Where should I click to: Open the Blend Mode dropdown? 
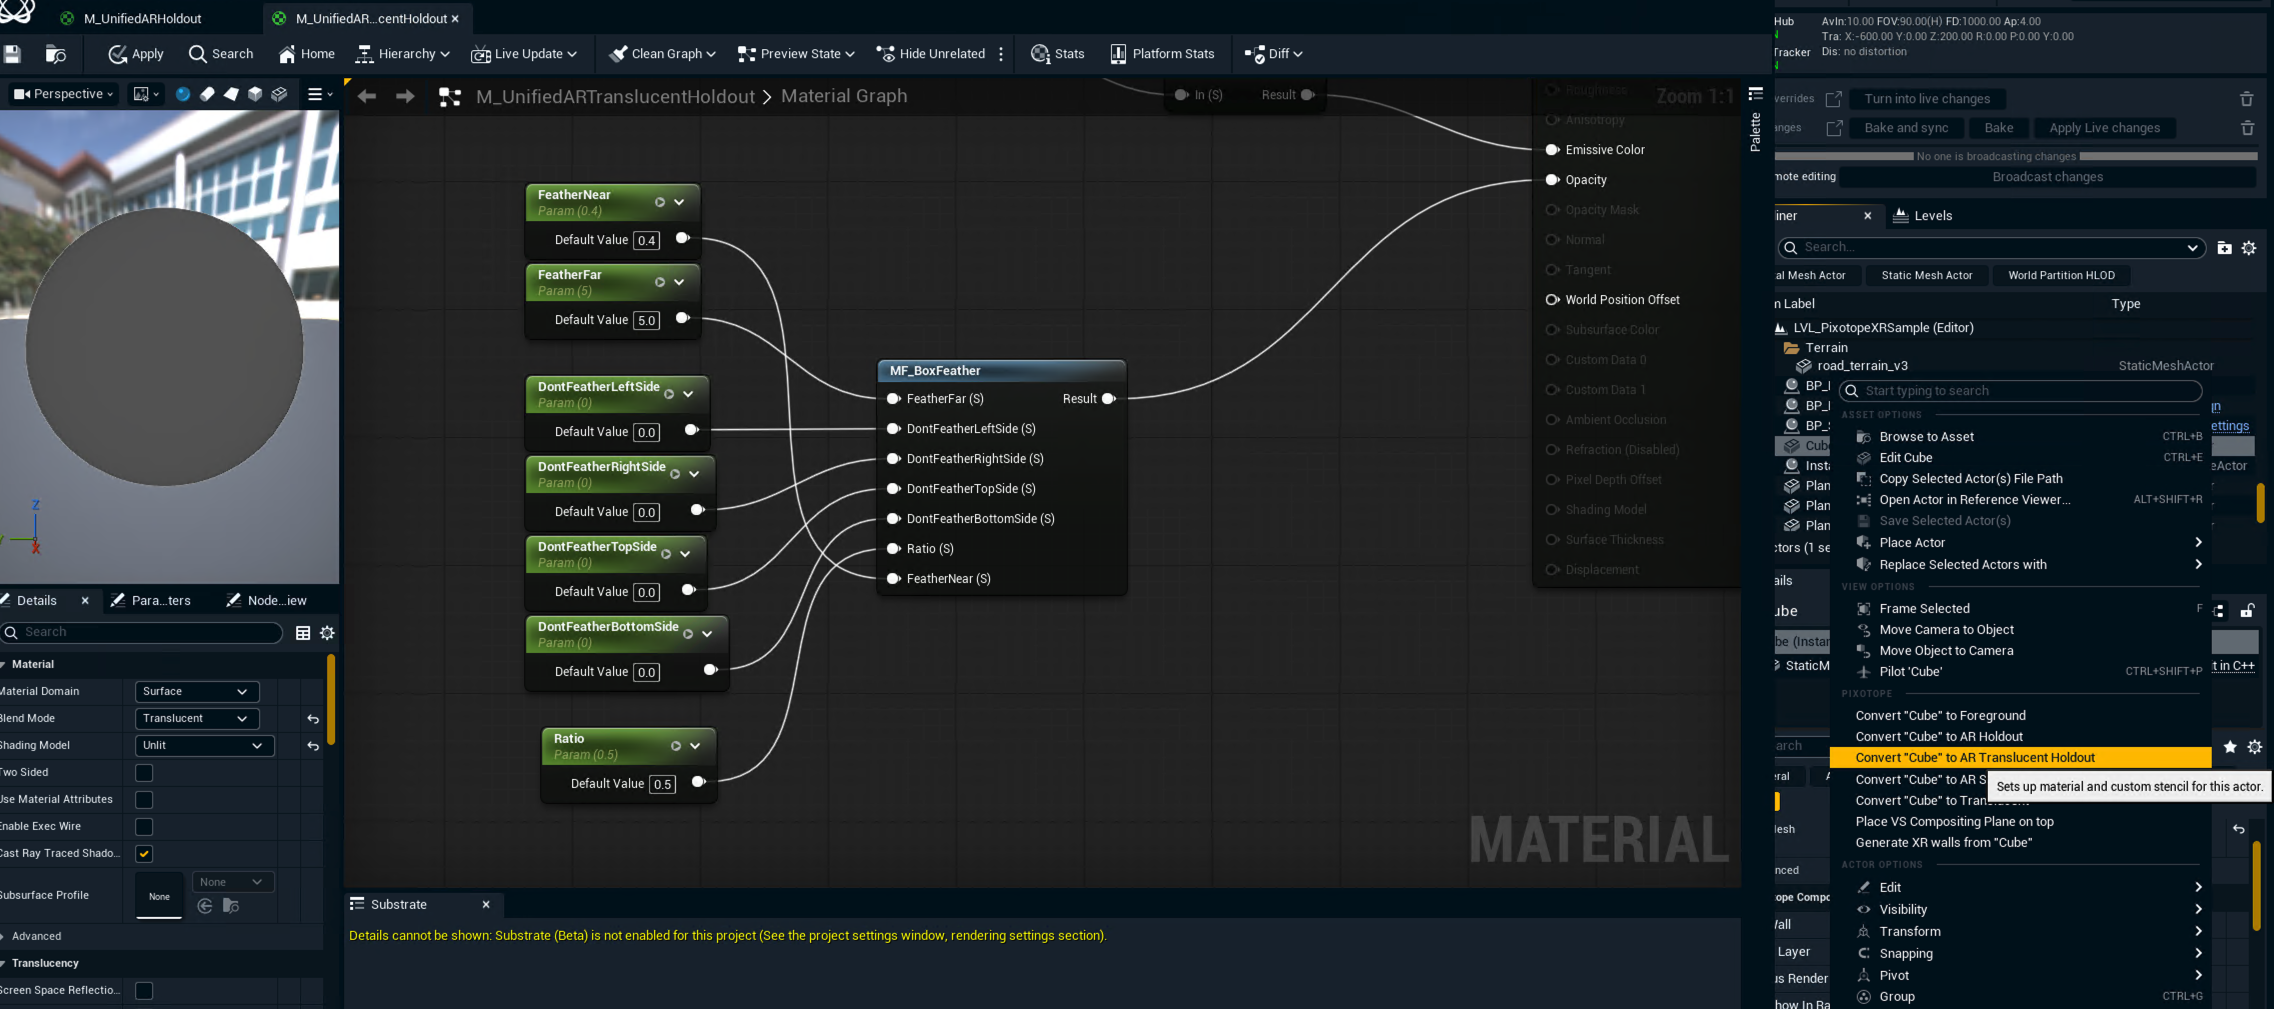pyautogui.click(x=196, y=719)
